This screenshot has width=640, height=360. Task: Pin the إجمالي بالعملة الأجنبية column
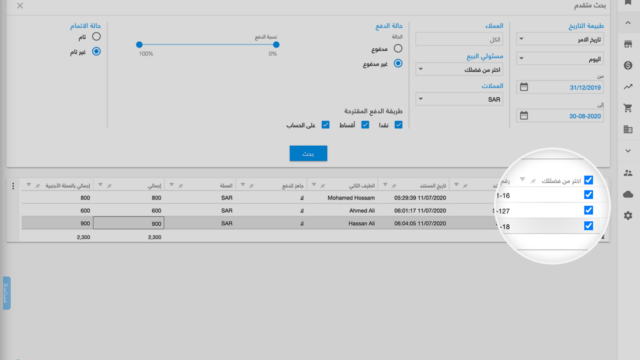click(38, 186)
